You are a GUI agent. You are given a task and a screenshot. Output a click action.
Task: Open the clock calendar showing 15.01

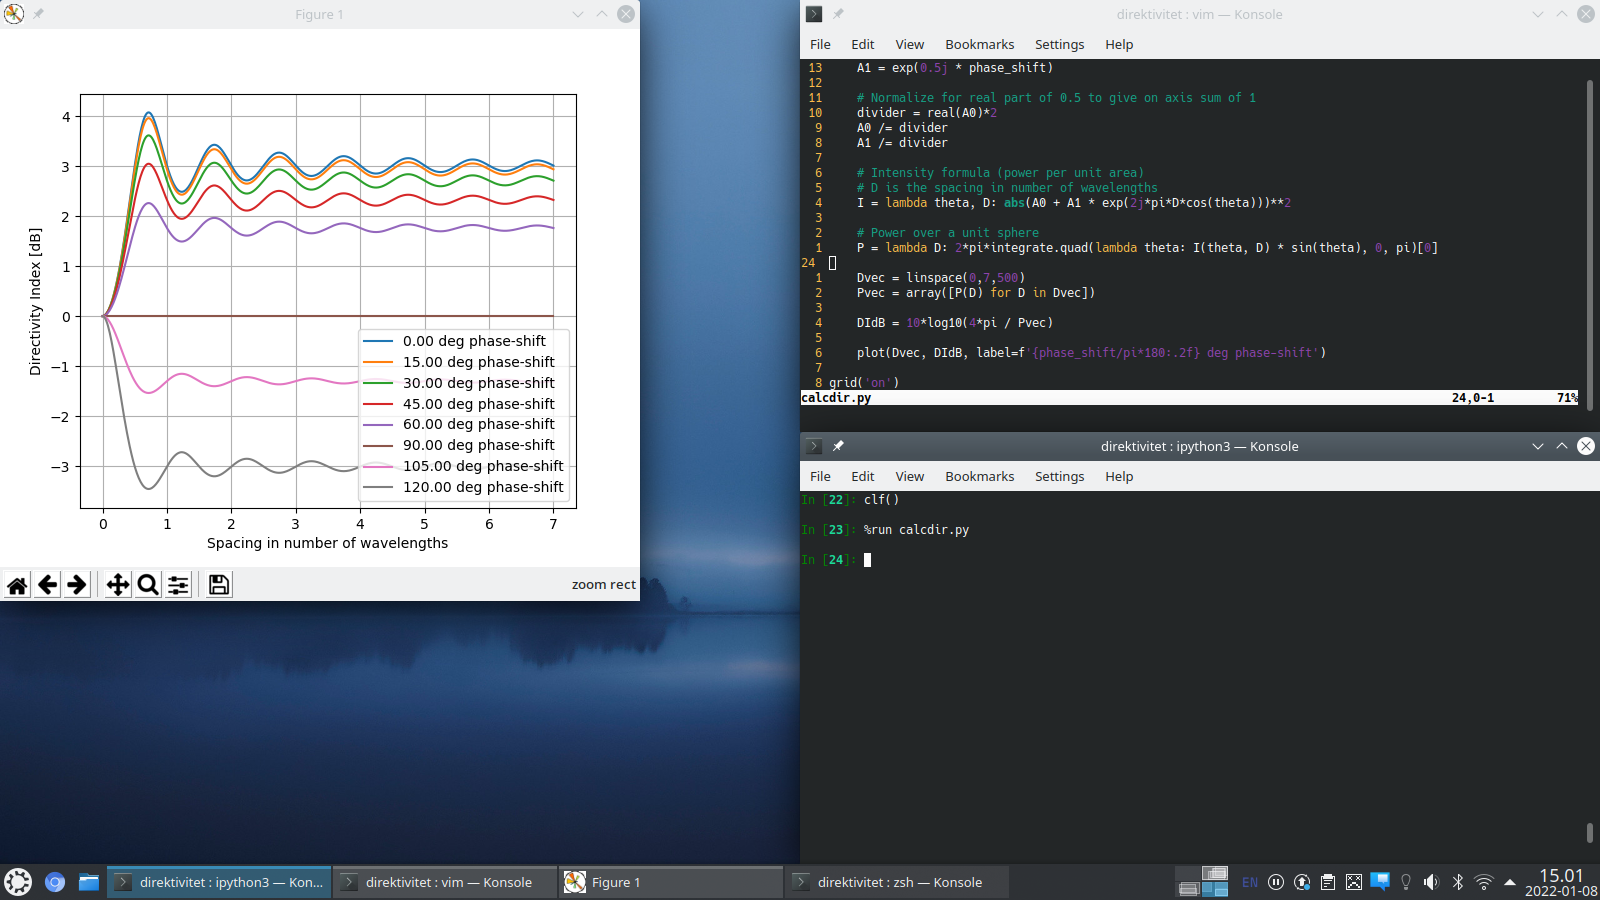(1561, 882)
